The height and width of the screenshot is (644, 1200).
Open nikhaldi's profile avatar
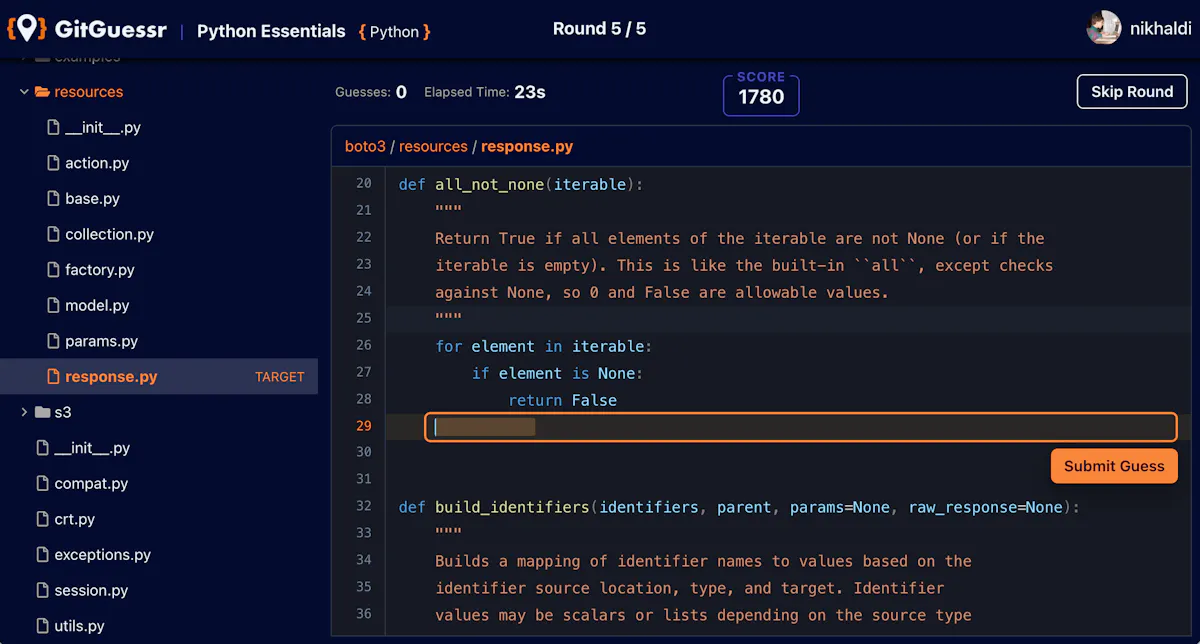click(x=1103, y=28)
